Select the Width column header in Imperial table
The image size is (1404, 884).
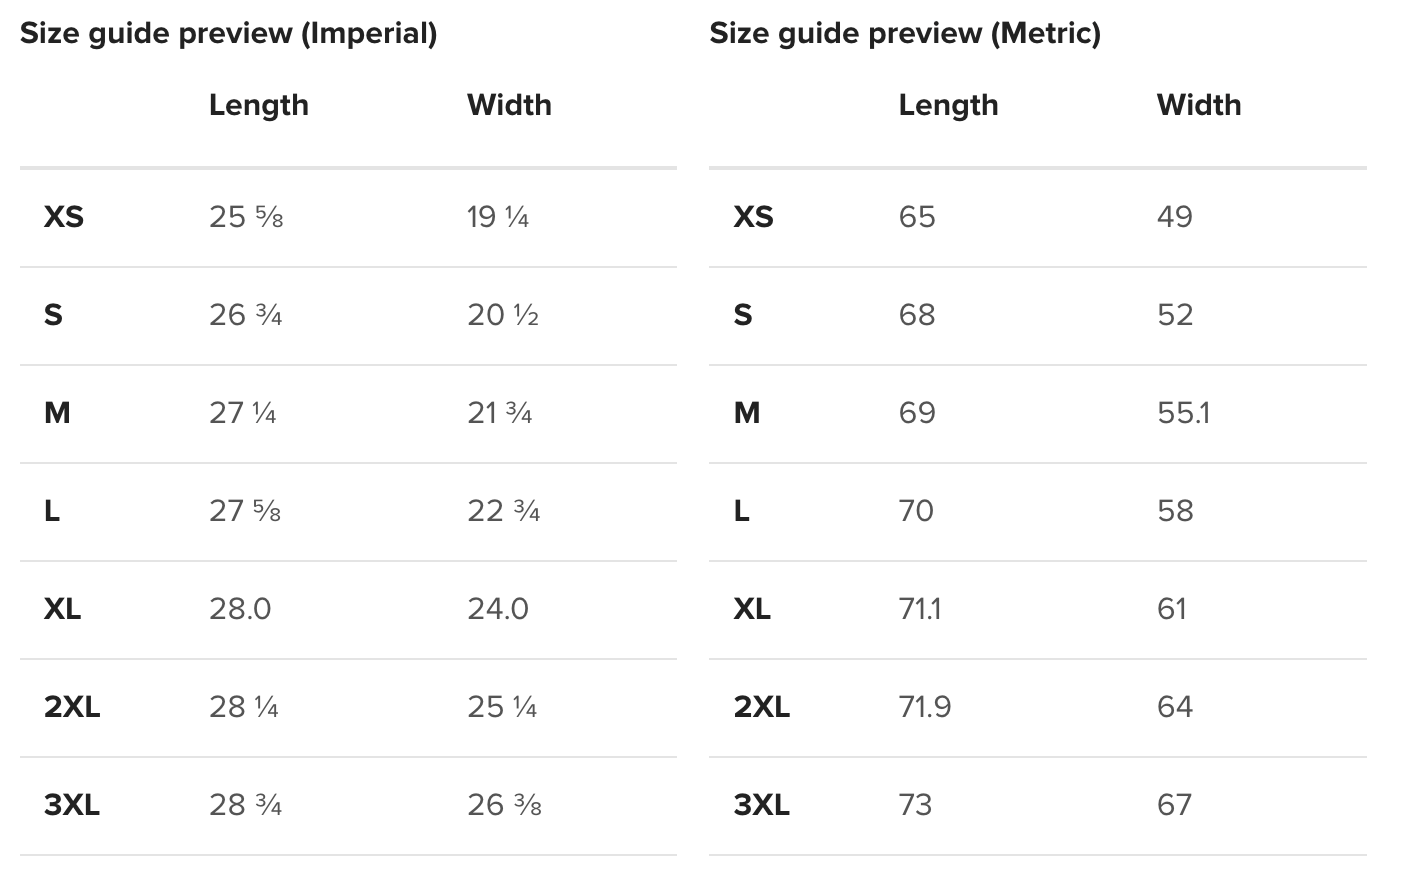pos(509,105)
